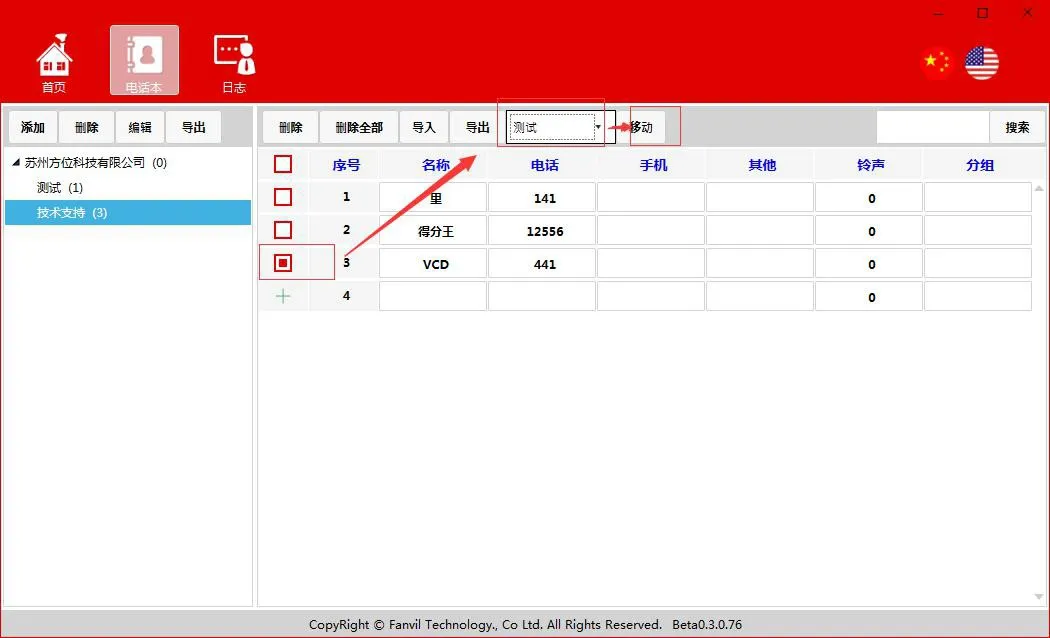
Task: Switch language with the China flag icon
Action: coord(936,63)
